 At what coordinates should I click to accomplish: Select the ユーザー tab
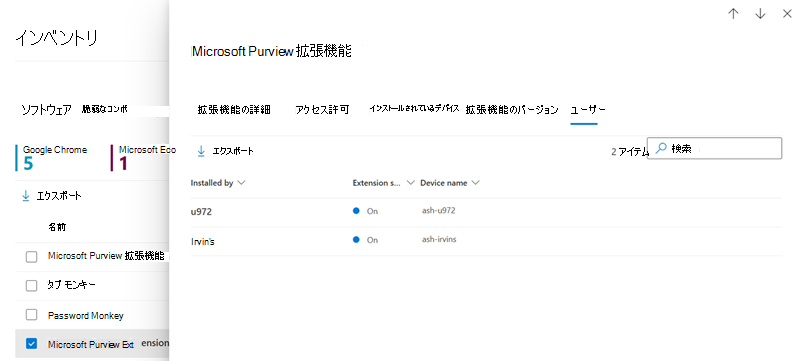[x=588, y=110]
